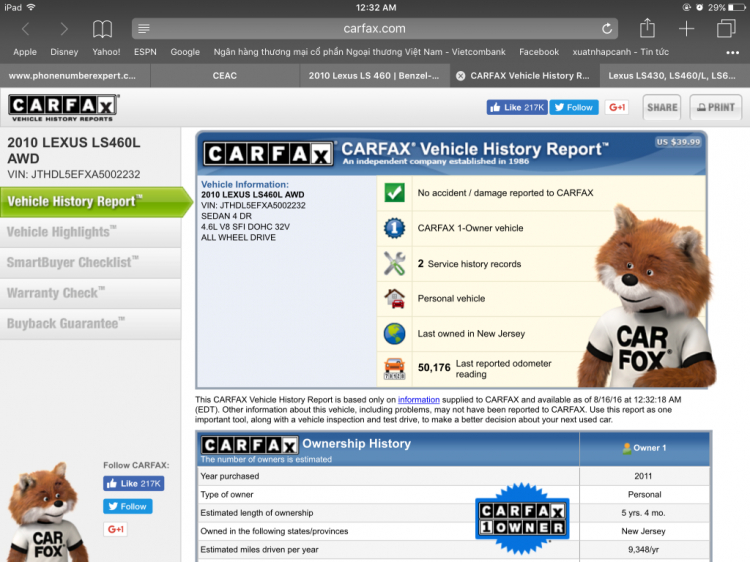Click the sidebar Twitter Follow button
Image resolution: width=750 pixels, height=562 pixels.
pyautogui.click(x=128, y=507)
